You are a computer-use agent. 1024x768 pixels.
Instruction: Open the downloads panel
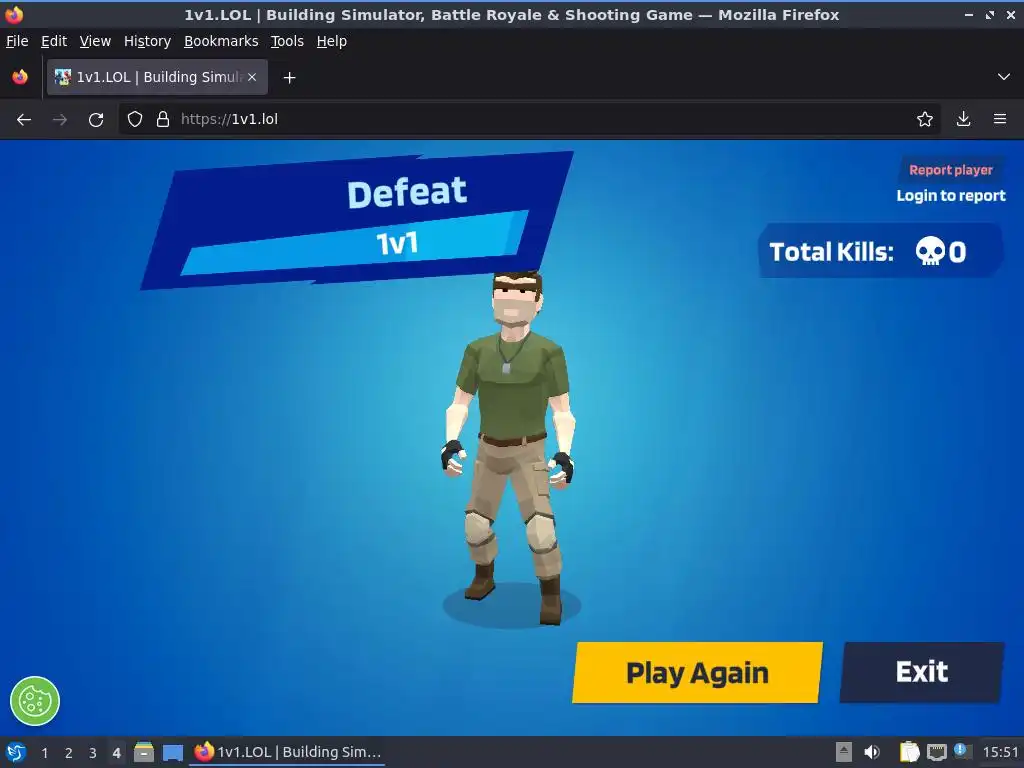coord(963,119)
